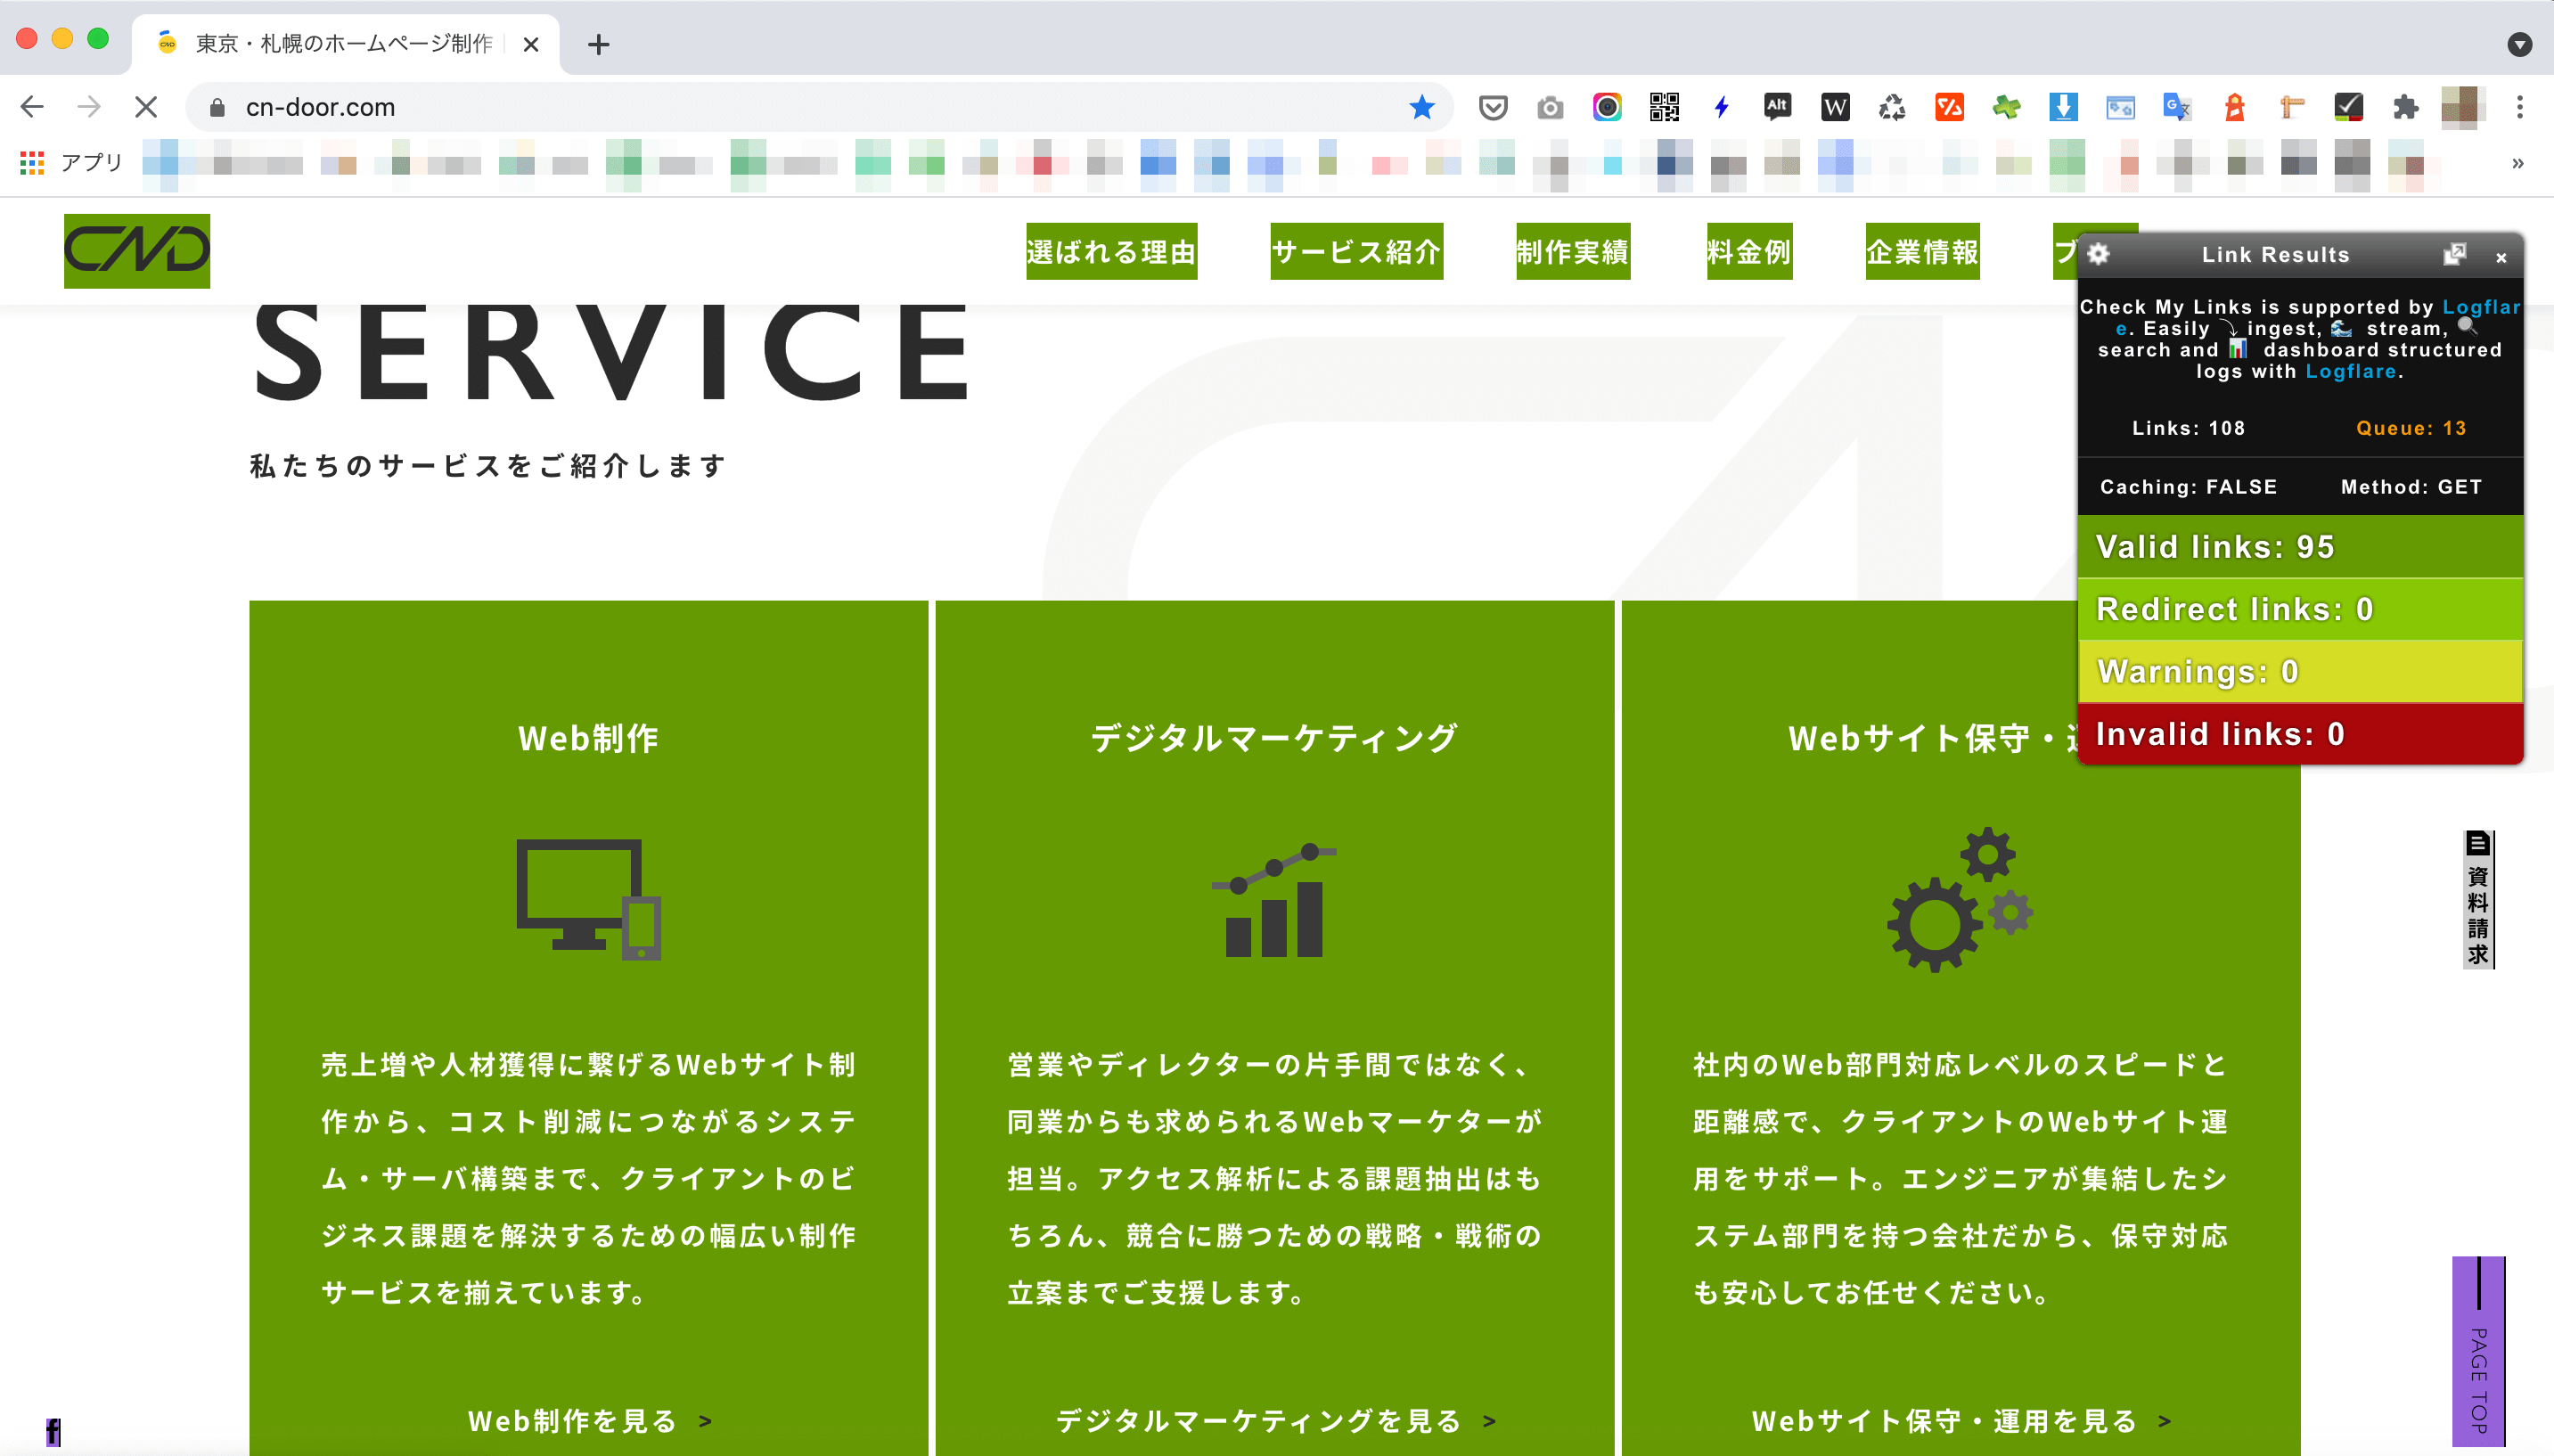Click the CND logo
Image resolution: width=2554 pixels, height=1456 pixels.
tap(137, 251)
